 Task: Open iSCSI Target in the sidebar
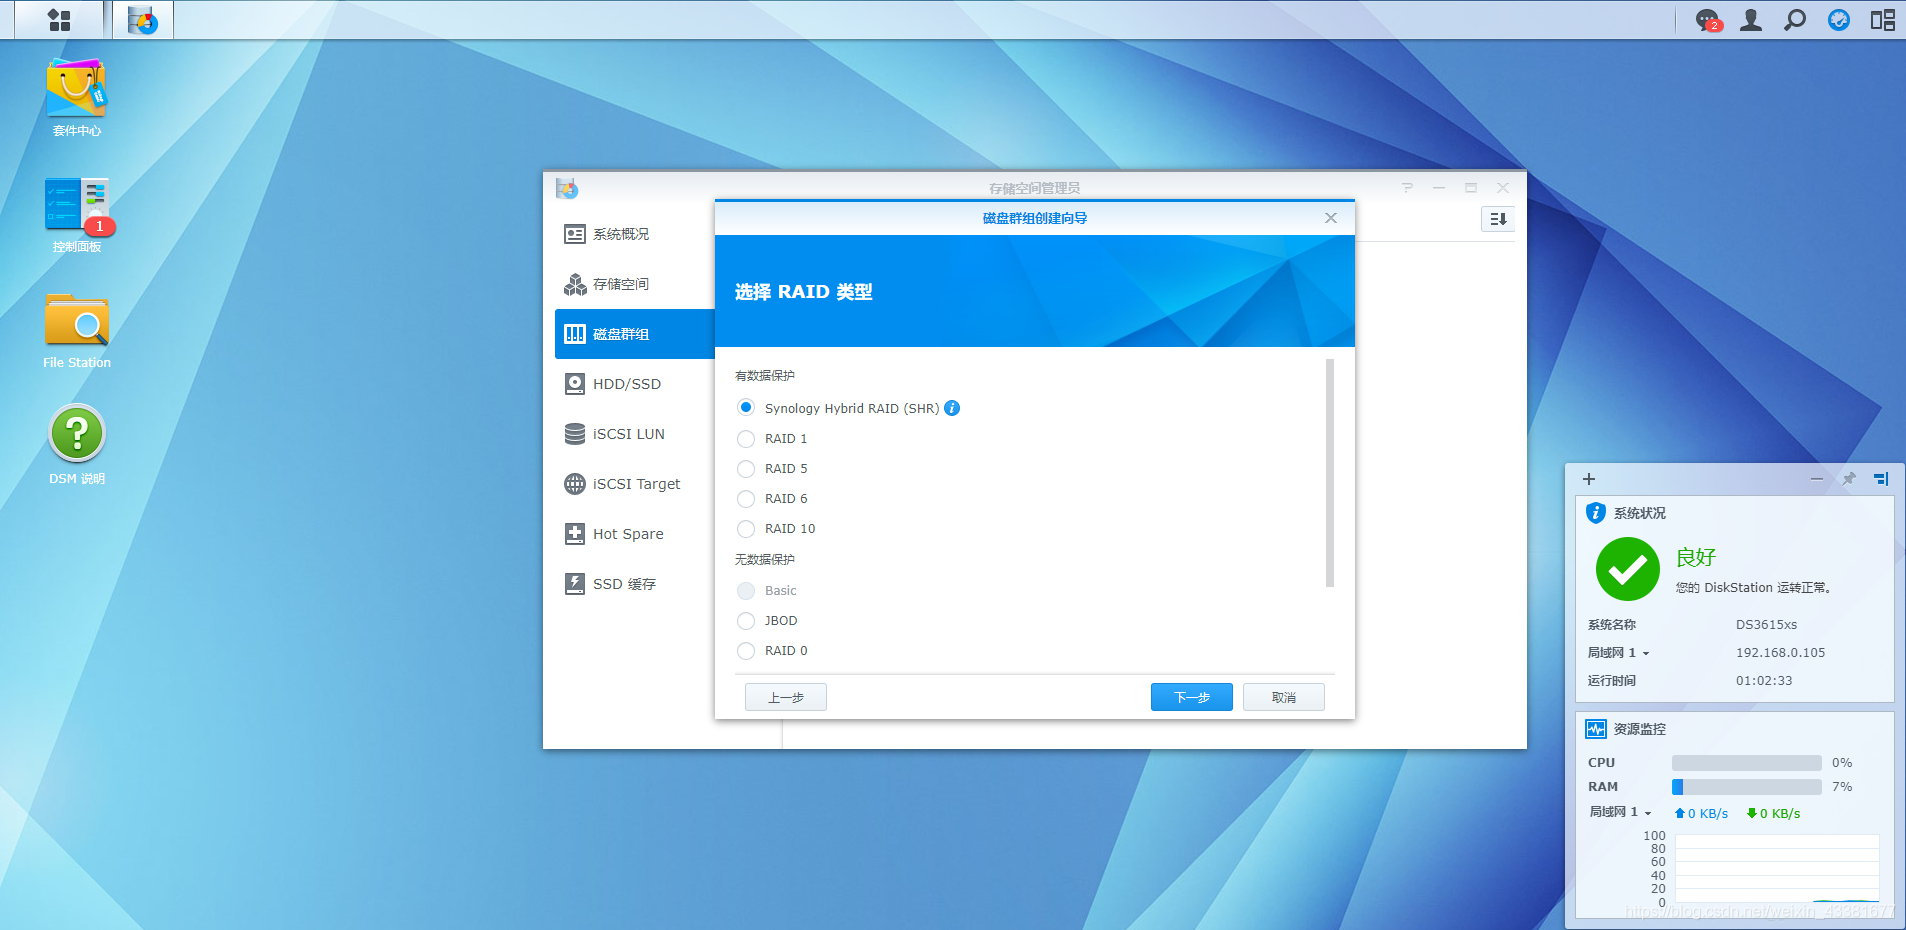pos(635,484)
